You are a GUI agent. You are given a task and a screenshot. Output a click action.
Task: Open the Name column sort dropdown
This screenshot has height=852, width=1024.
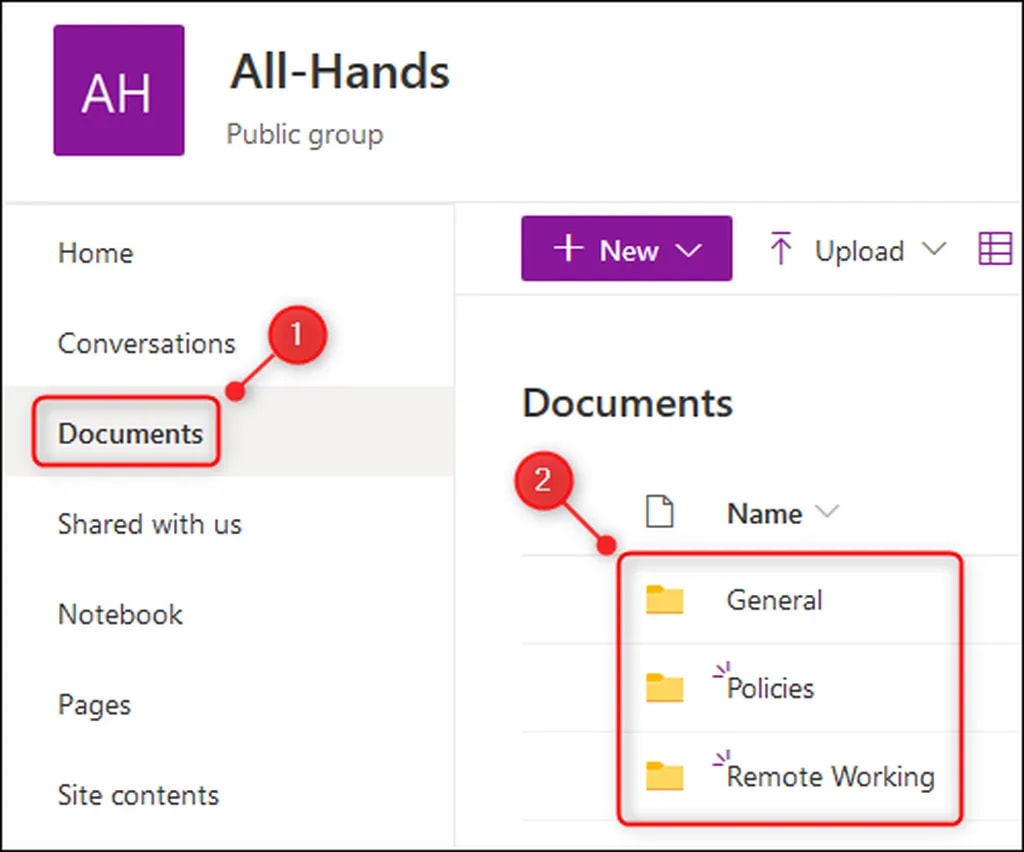[826, 513]
